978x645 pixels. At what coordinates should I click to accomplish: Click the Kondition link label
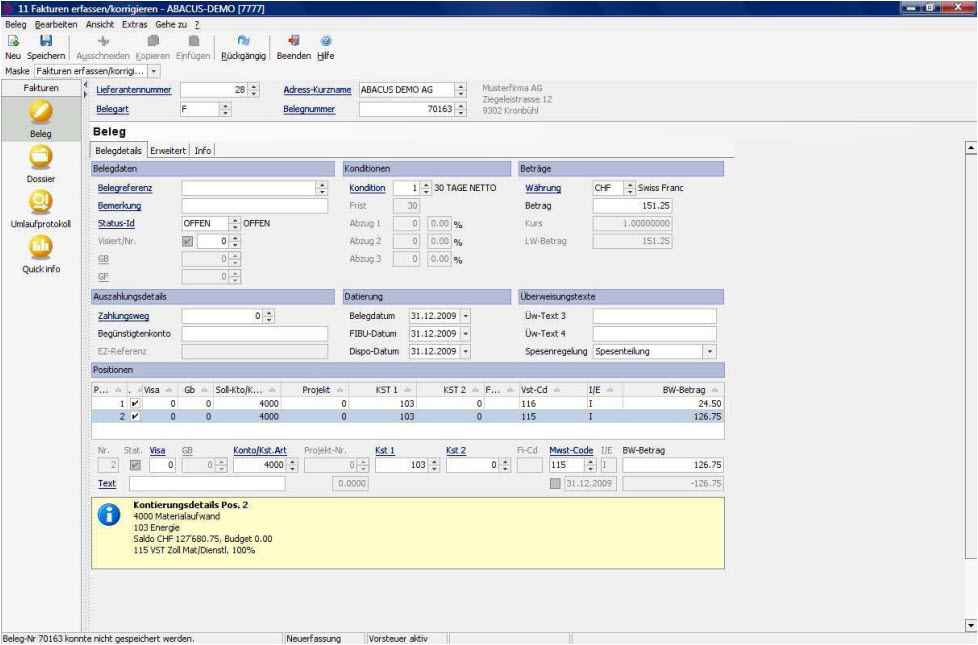367,188
